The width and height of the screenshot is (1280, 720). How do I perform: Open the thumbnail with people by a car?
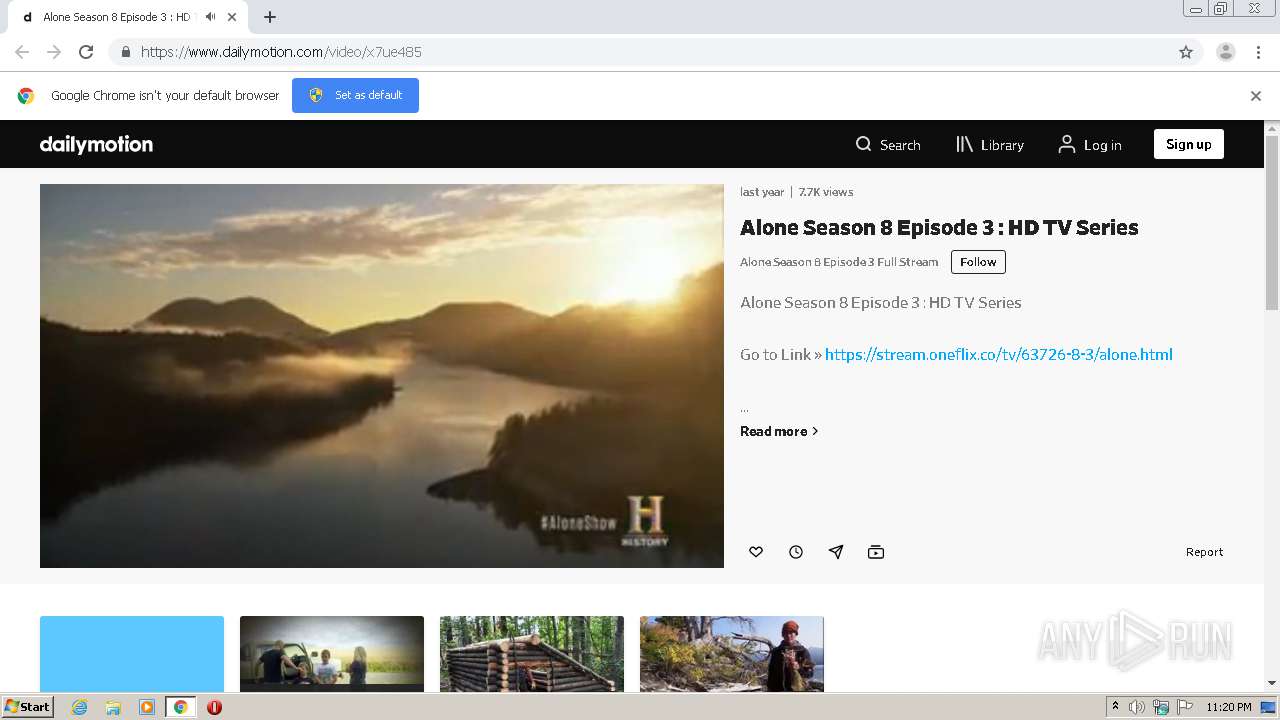332,653
